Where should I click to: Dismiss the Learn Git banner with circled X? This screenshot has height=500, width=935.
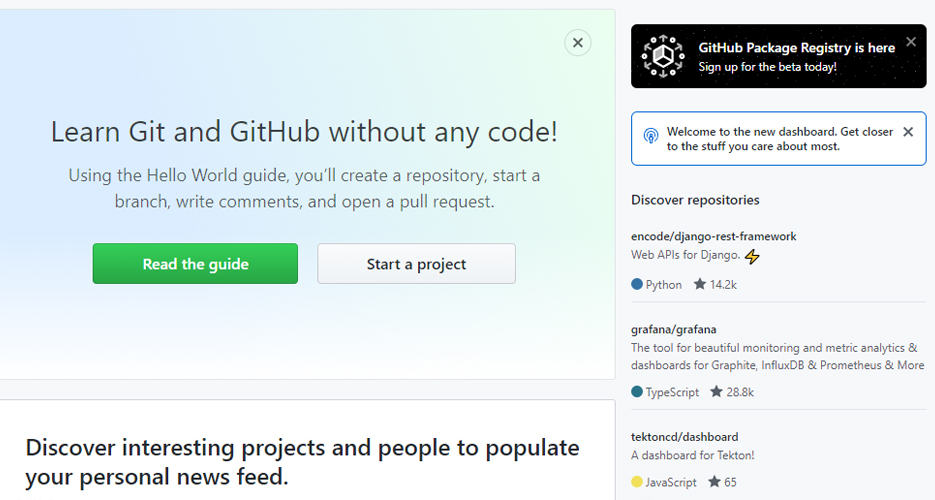click(577, 42)
